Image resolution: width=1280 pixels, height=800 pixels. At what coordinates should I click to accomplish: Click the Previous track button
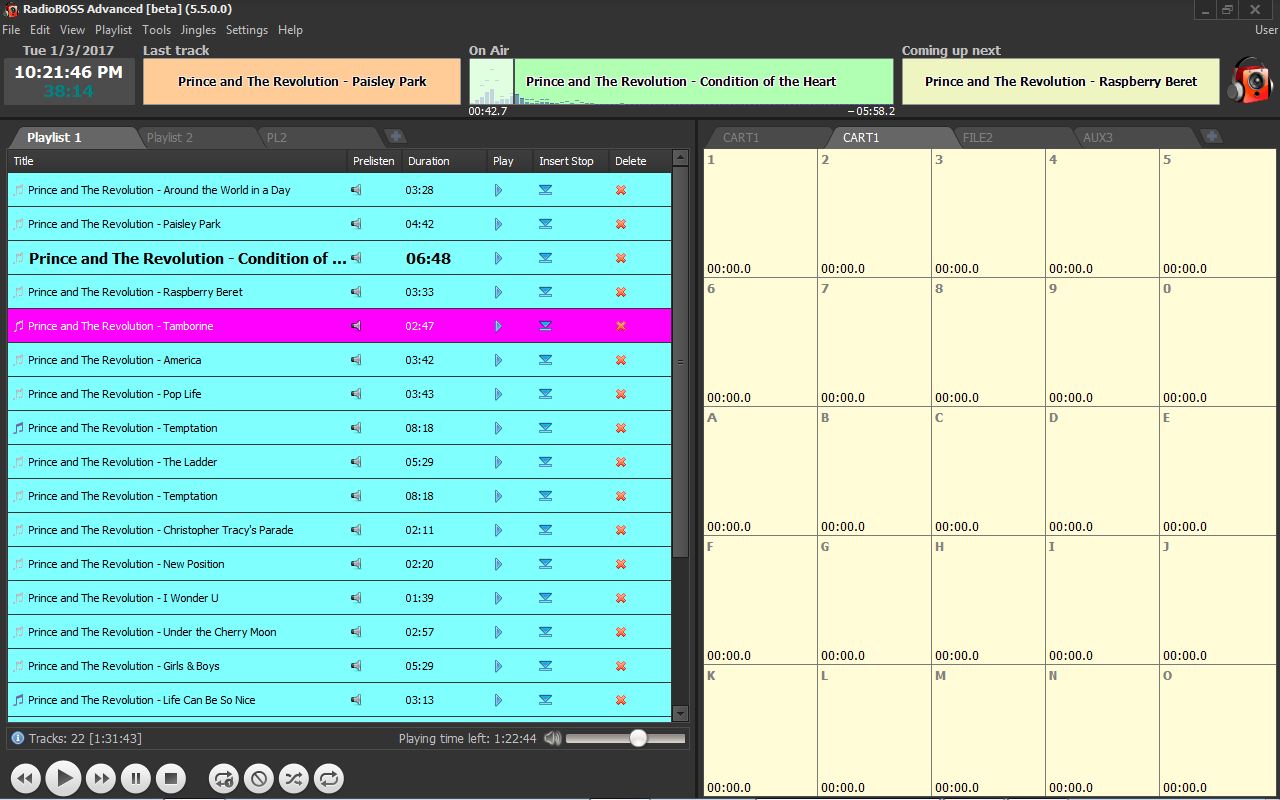(26, 777)
